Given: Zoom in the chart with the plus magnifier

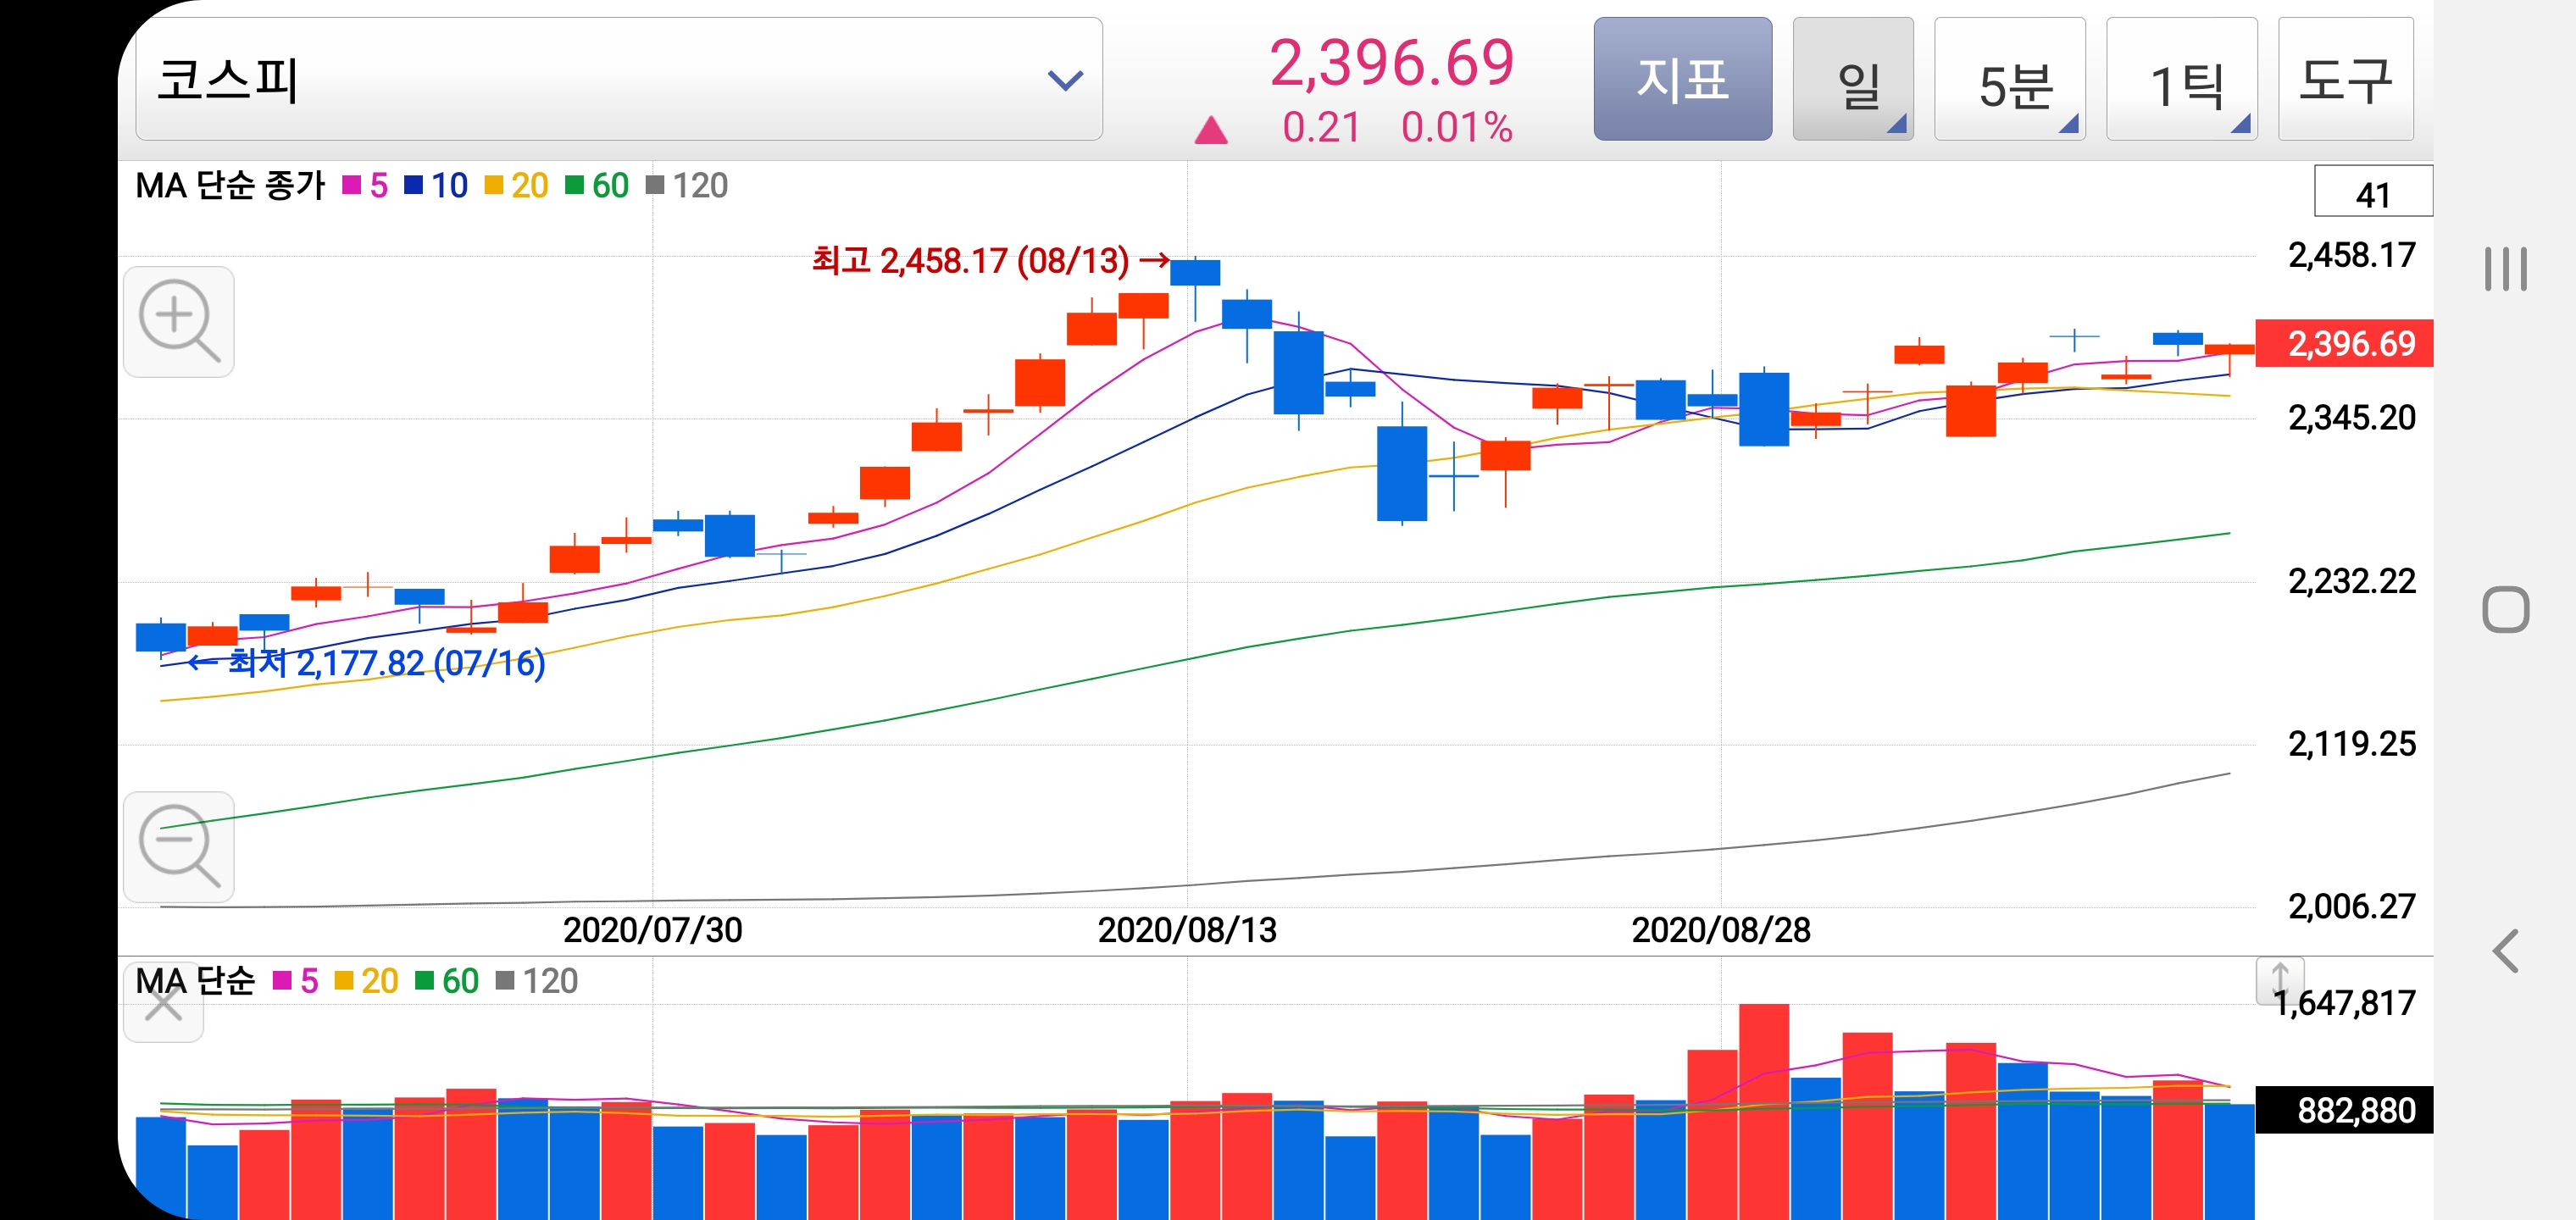Looking at the screenshot, I should [x=179, y=321].
